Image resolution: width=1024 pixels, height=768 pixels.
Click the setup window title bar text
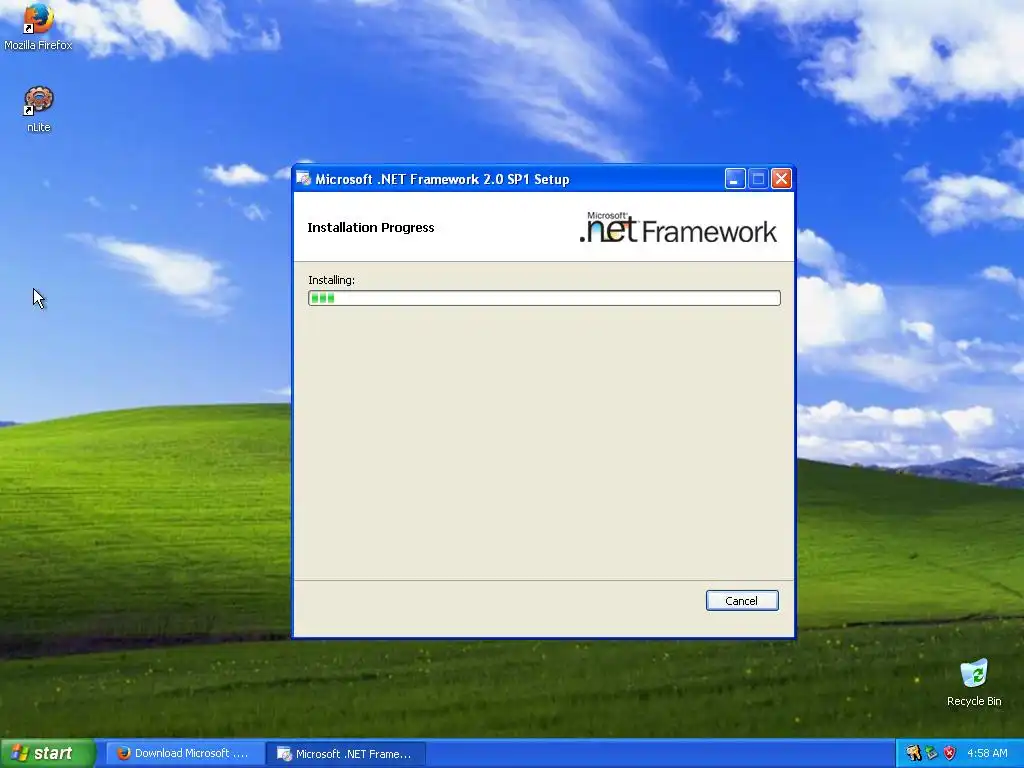(x=442, y=180)
